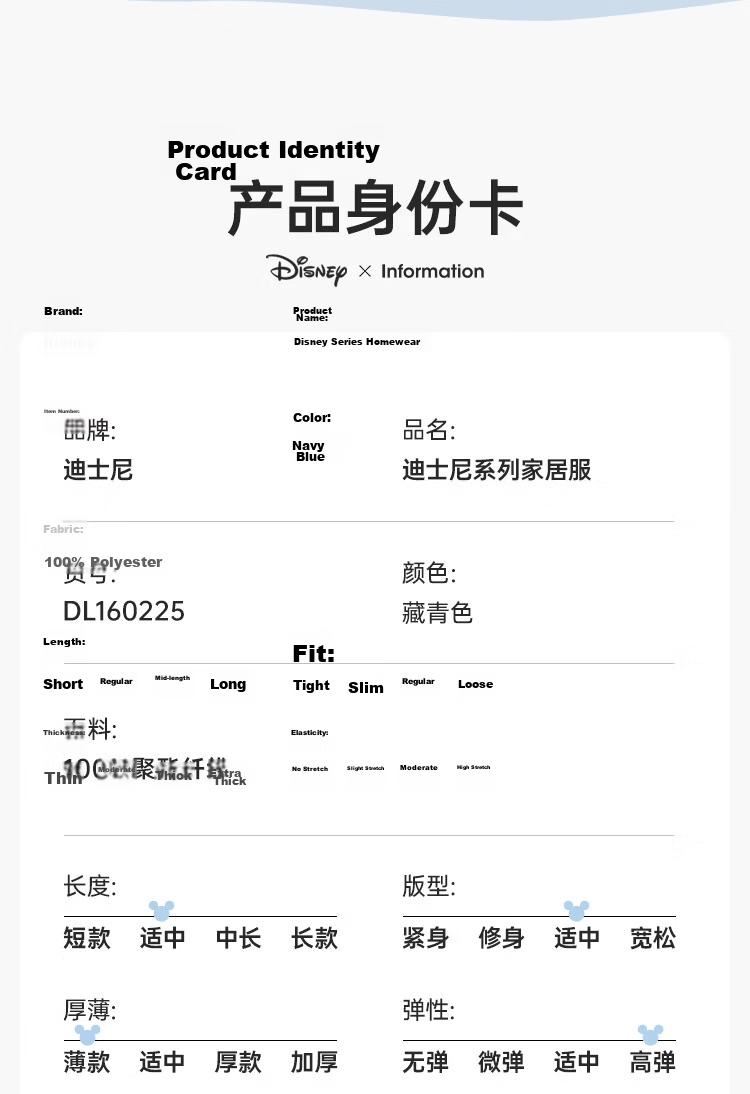The image size is (750, 1094).
Task: Select the 高弹 elasticity option
Action: click(x=653, y=1062)
